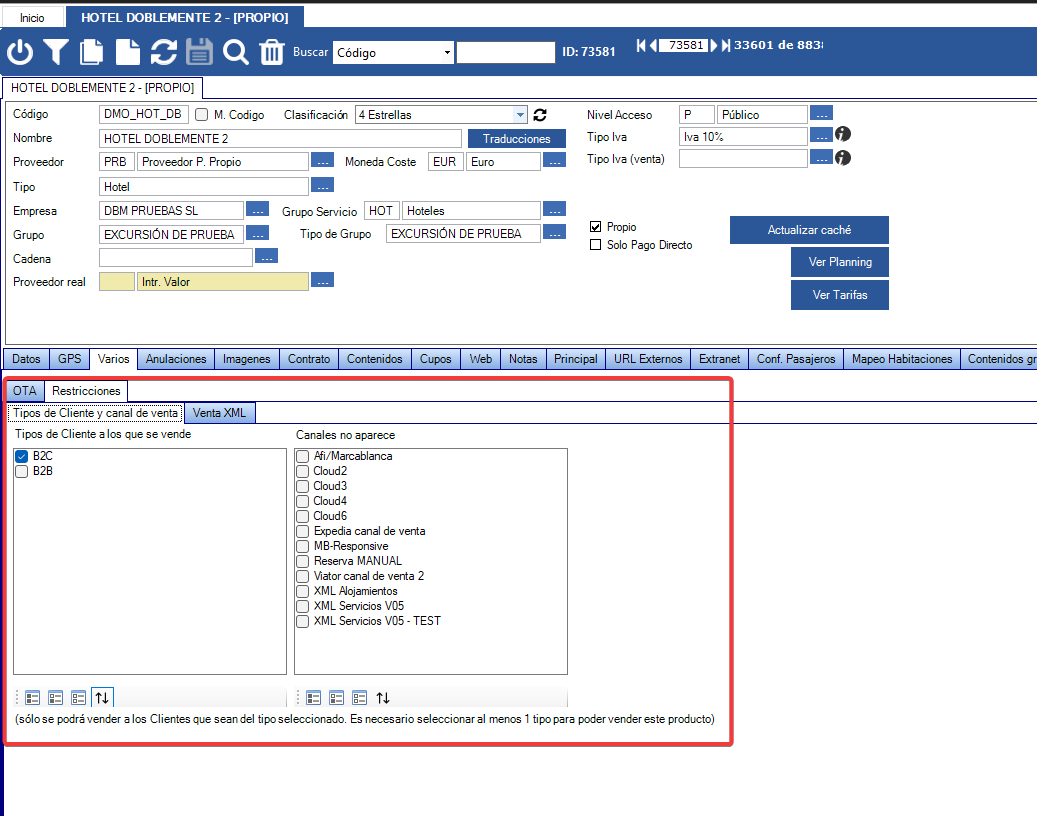The height and width of the screenshot is (816, 1037).
Task: Uncheck the Propio checkbox
Action: pyautogui.click(x=595, y=227)
